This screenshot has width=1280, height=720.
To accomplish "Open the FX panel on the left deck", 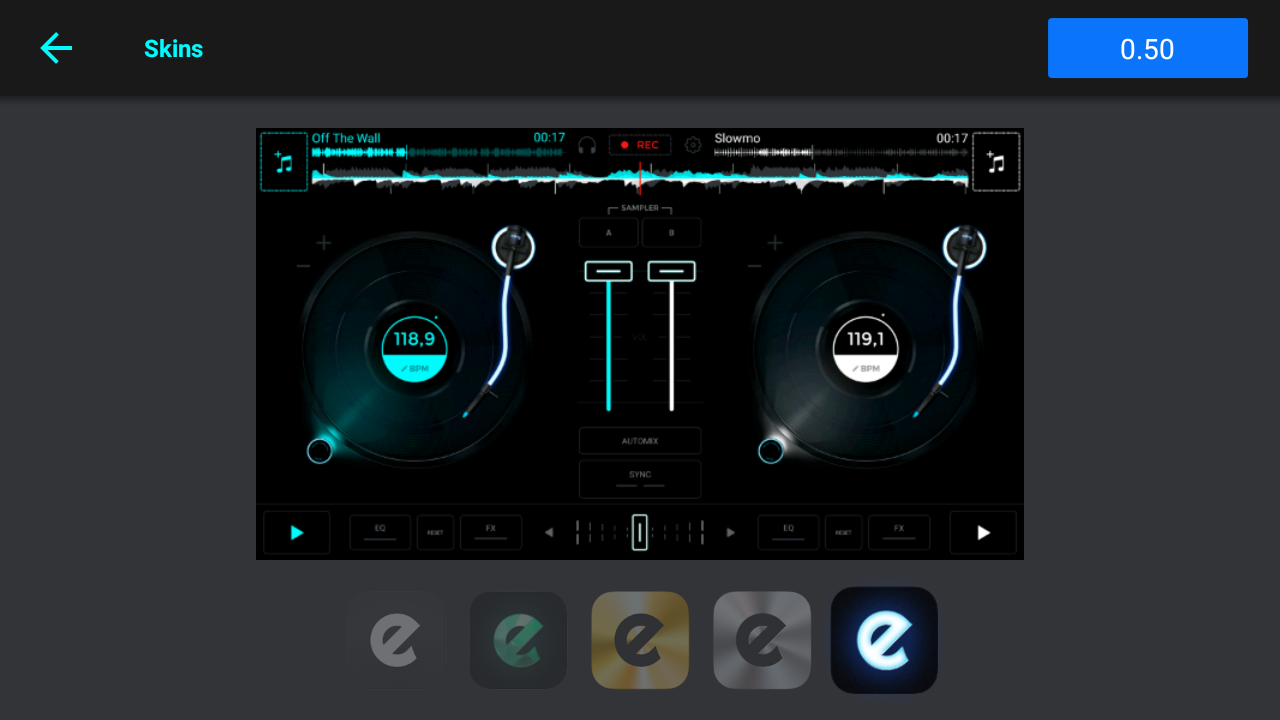I will (x=490, y=532).
